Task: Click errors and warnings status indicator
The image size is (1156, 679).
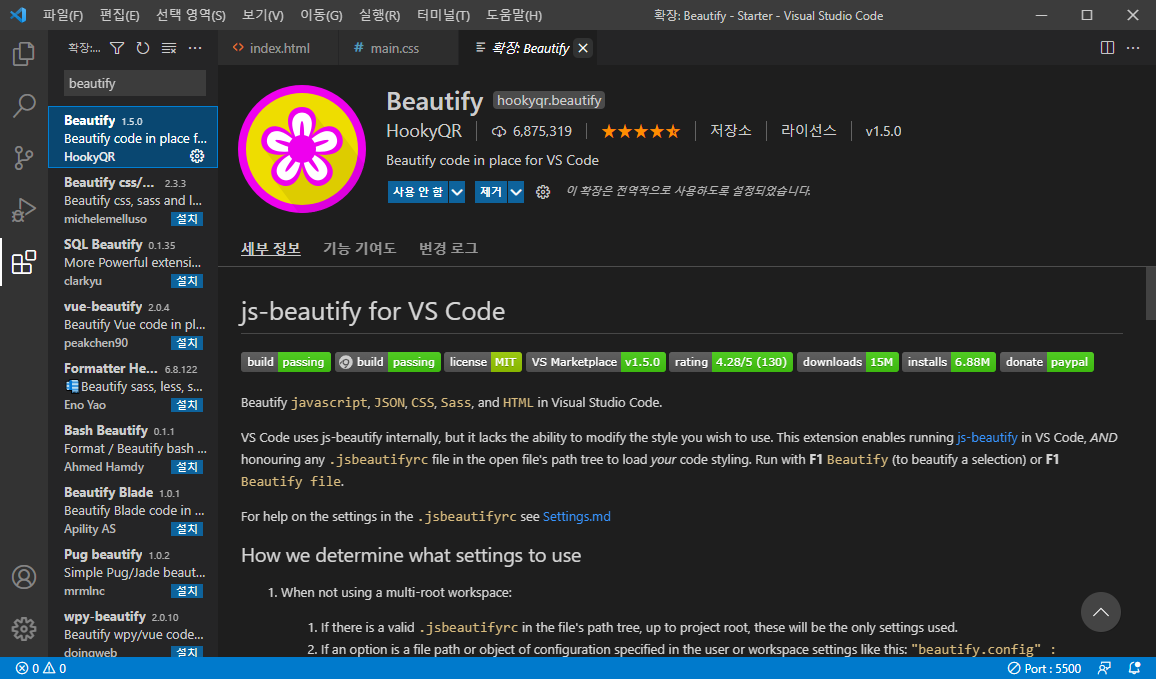Action: (x=41, y=669)
